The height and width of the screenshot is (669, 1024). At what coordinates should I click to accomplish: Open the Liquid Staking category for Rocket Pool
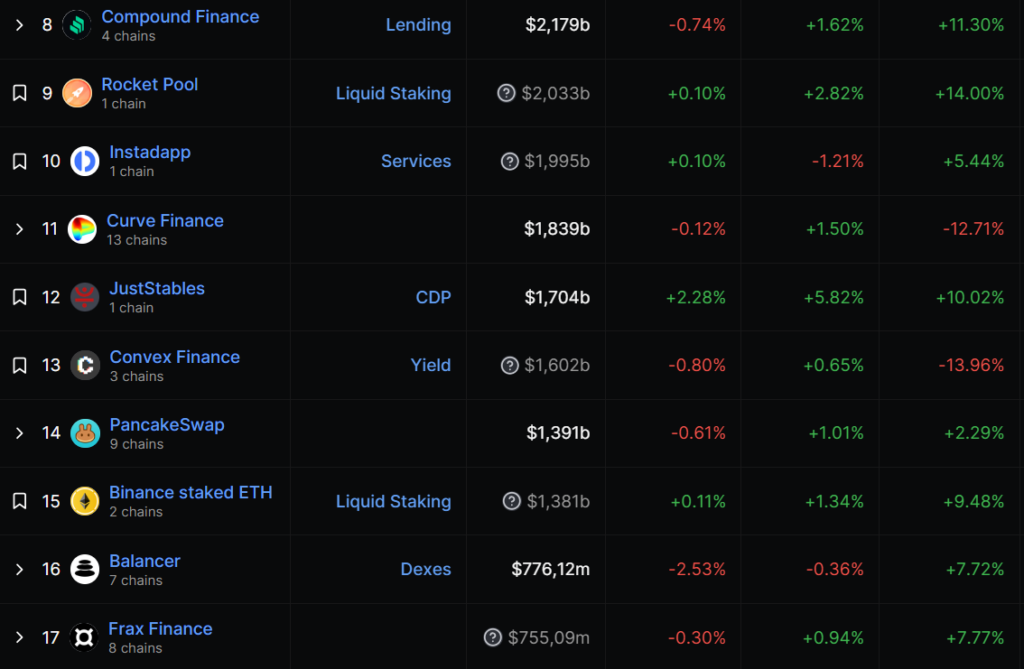(393, 93)
